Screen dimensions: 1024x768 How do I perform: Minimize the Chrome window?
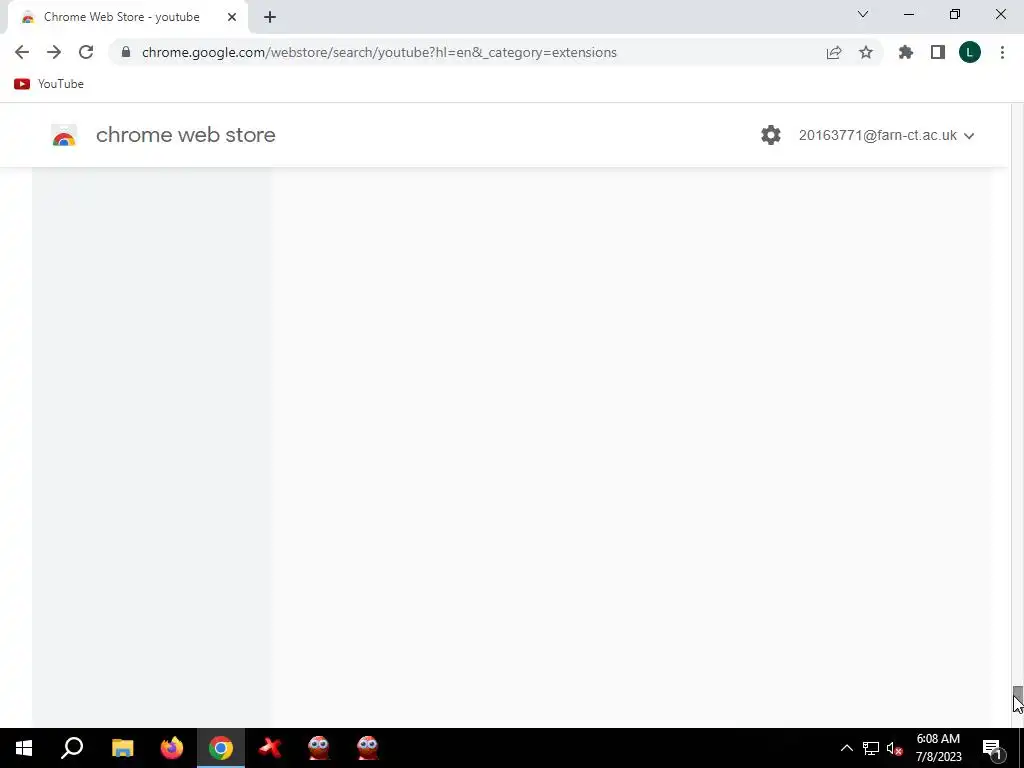908,14
